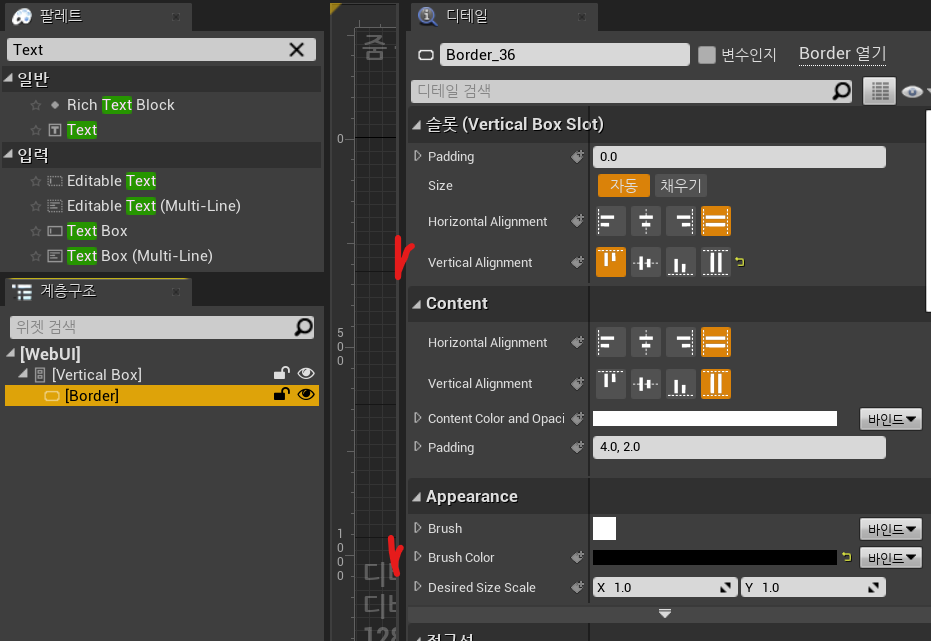Open the property matrix grid view icon
The width and height of the screenshot is (931, 641).
[878, 91]
